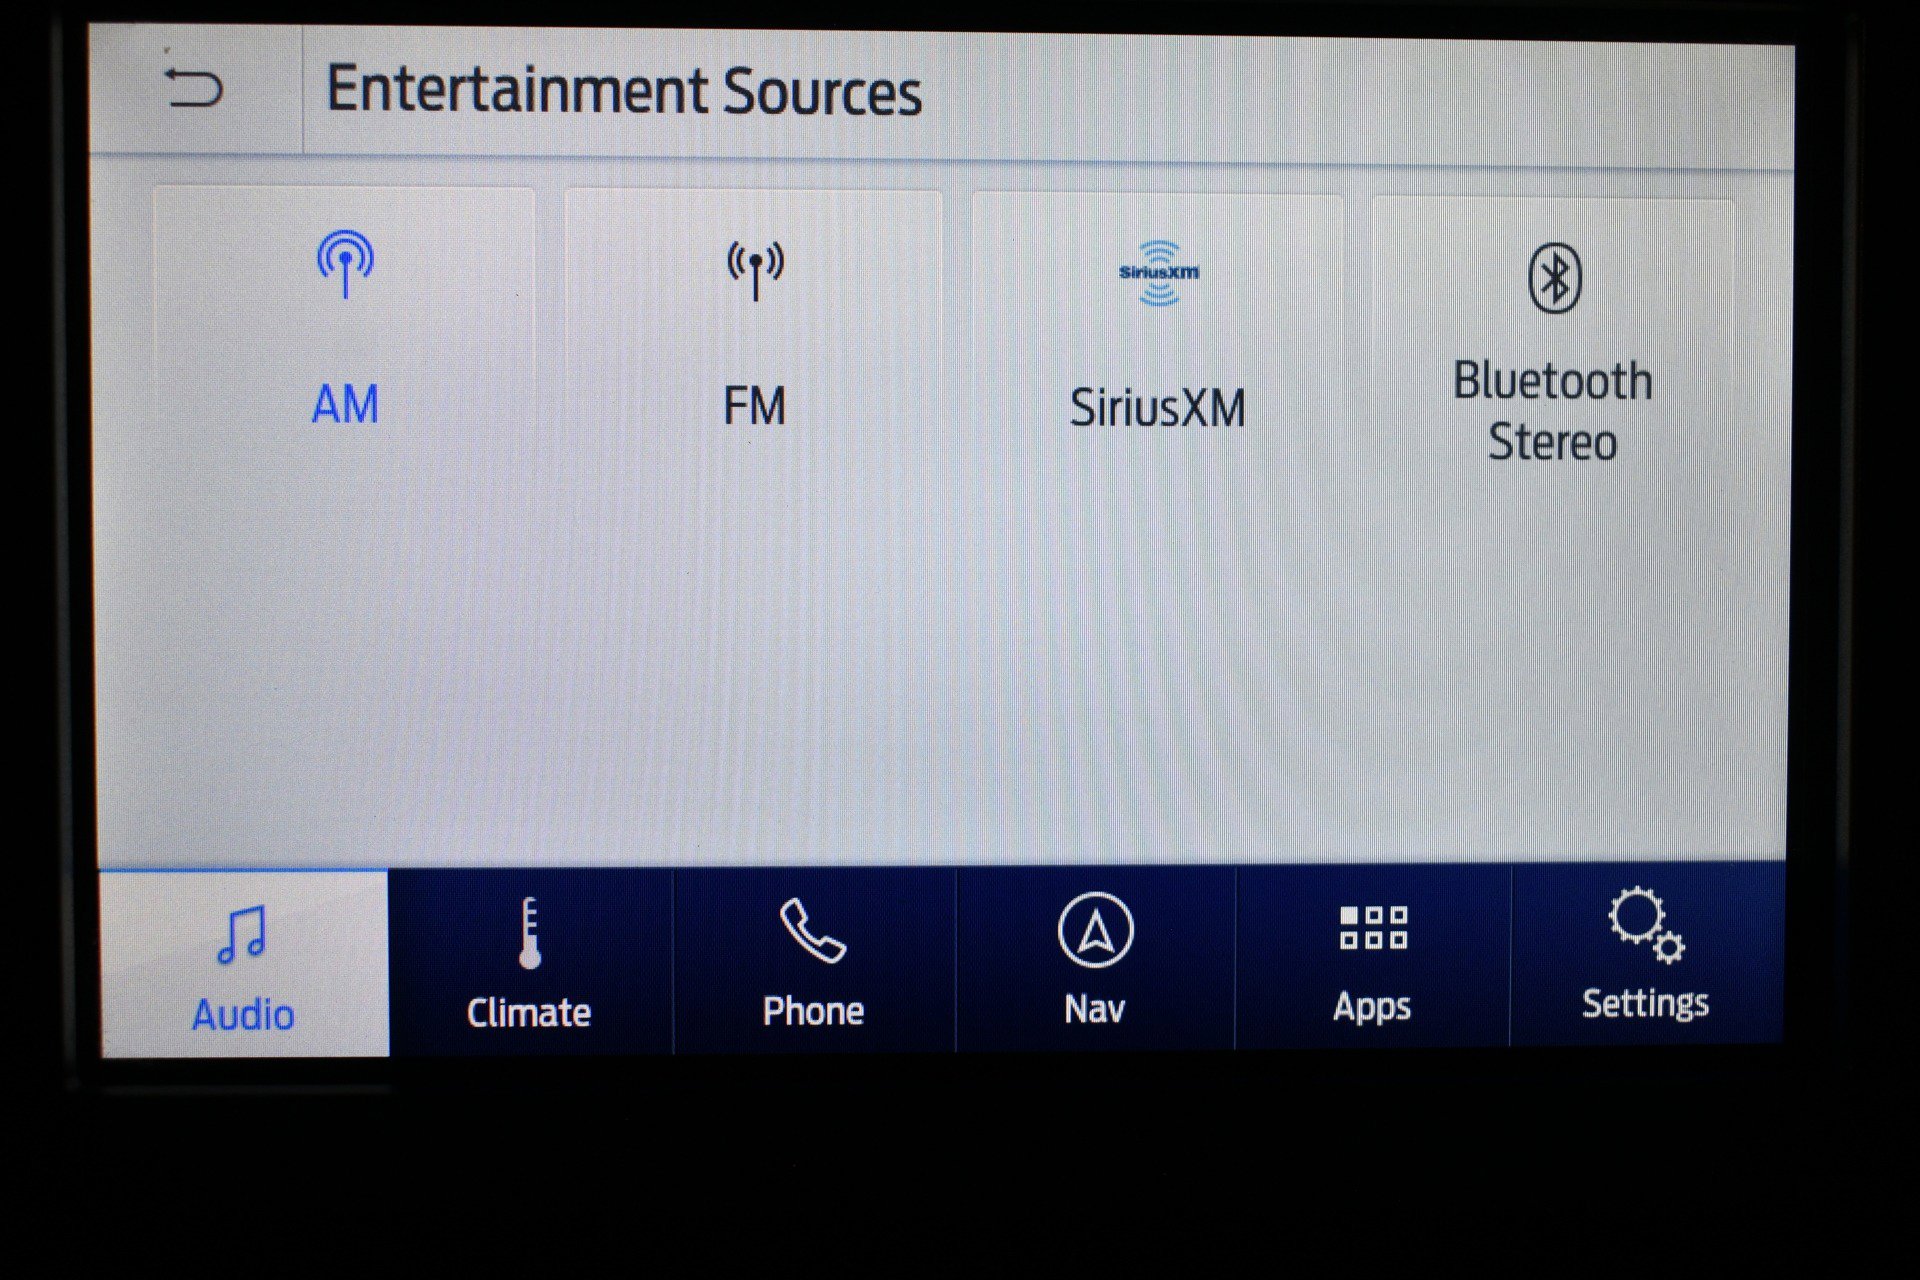Open the Audio tab
The image size is (1920, 1280).
(x=244, y=964)
